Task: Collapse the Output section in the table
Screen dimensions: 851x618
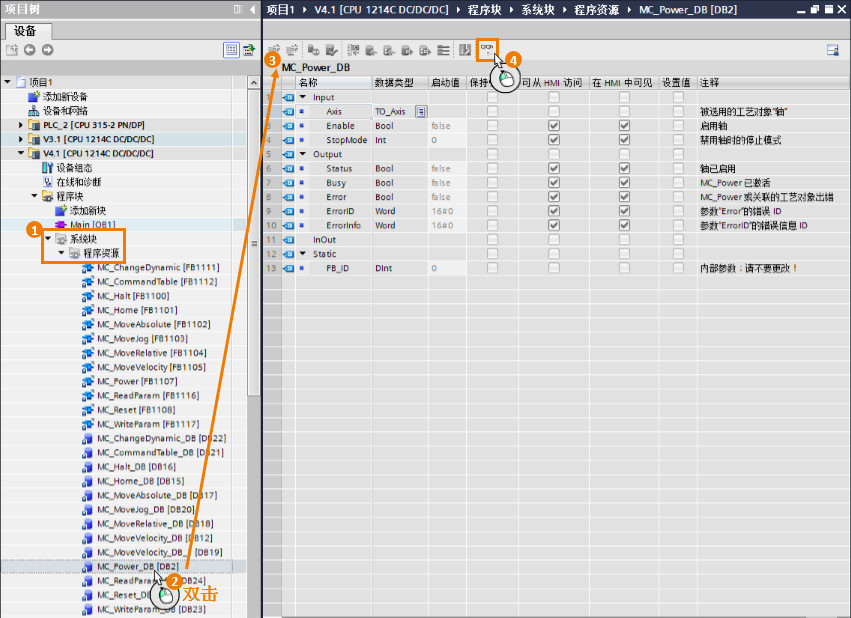Action: [303, 154]
